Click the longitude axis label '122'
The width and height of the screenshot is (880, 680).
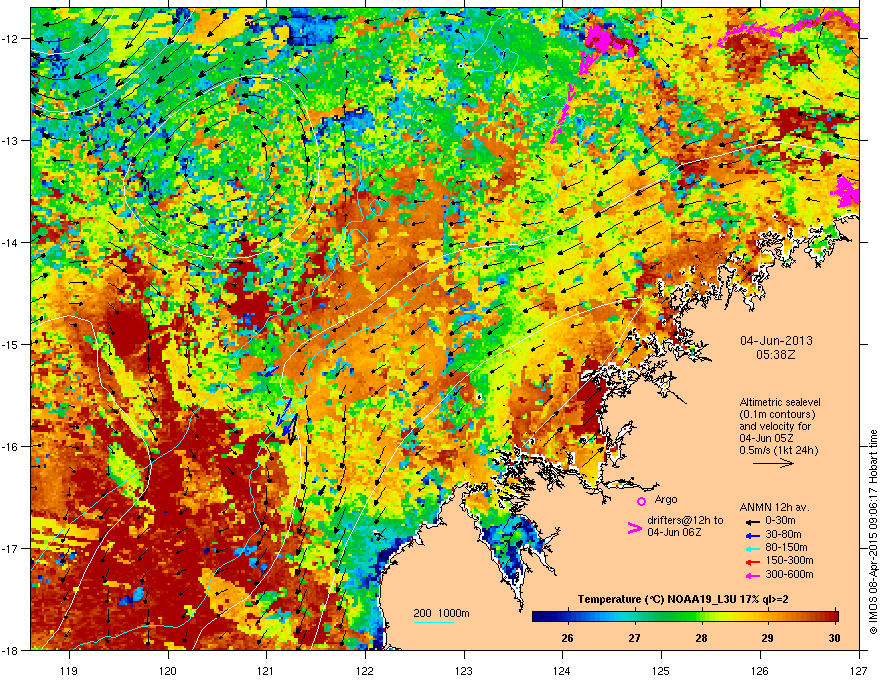[365, 670]
